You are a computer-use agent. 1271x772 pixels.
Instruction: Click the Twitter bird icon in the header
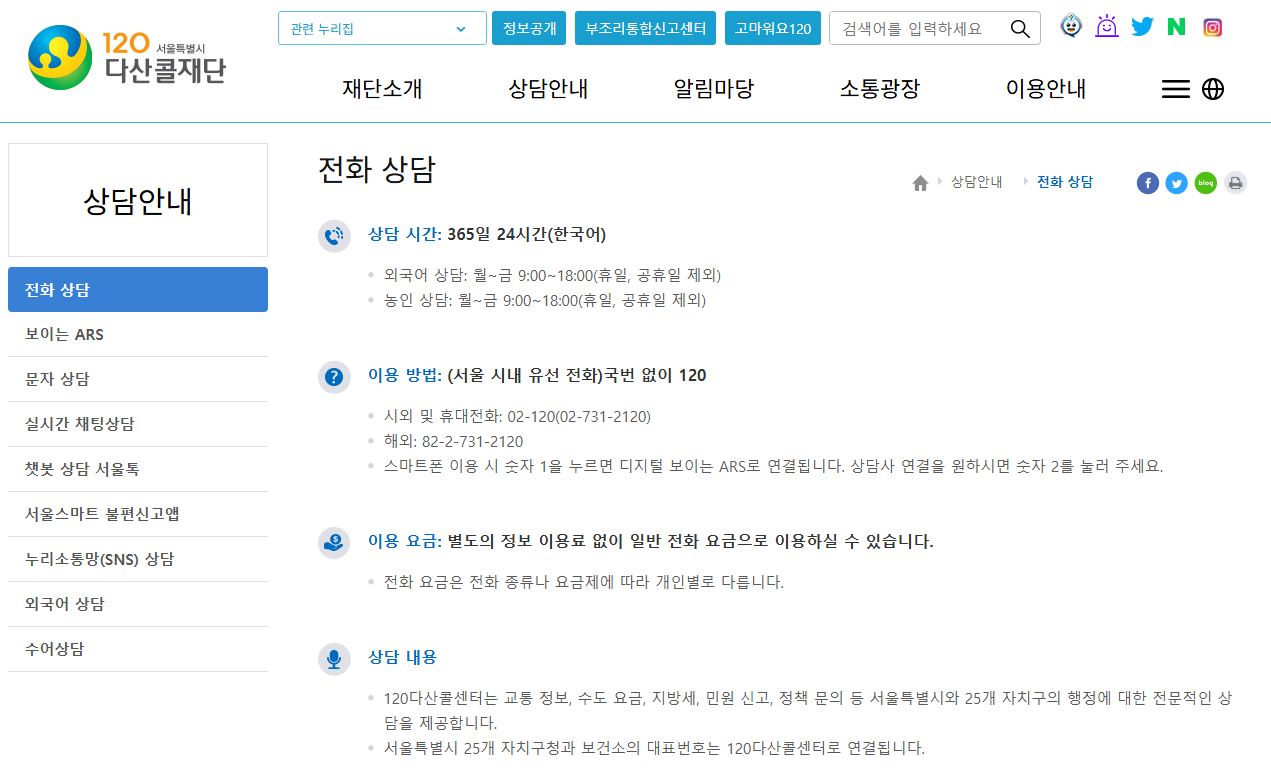[x=1142, y=27]
